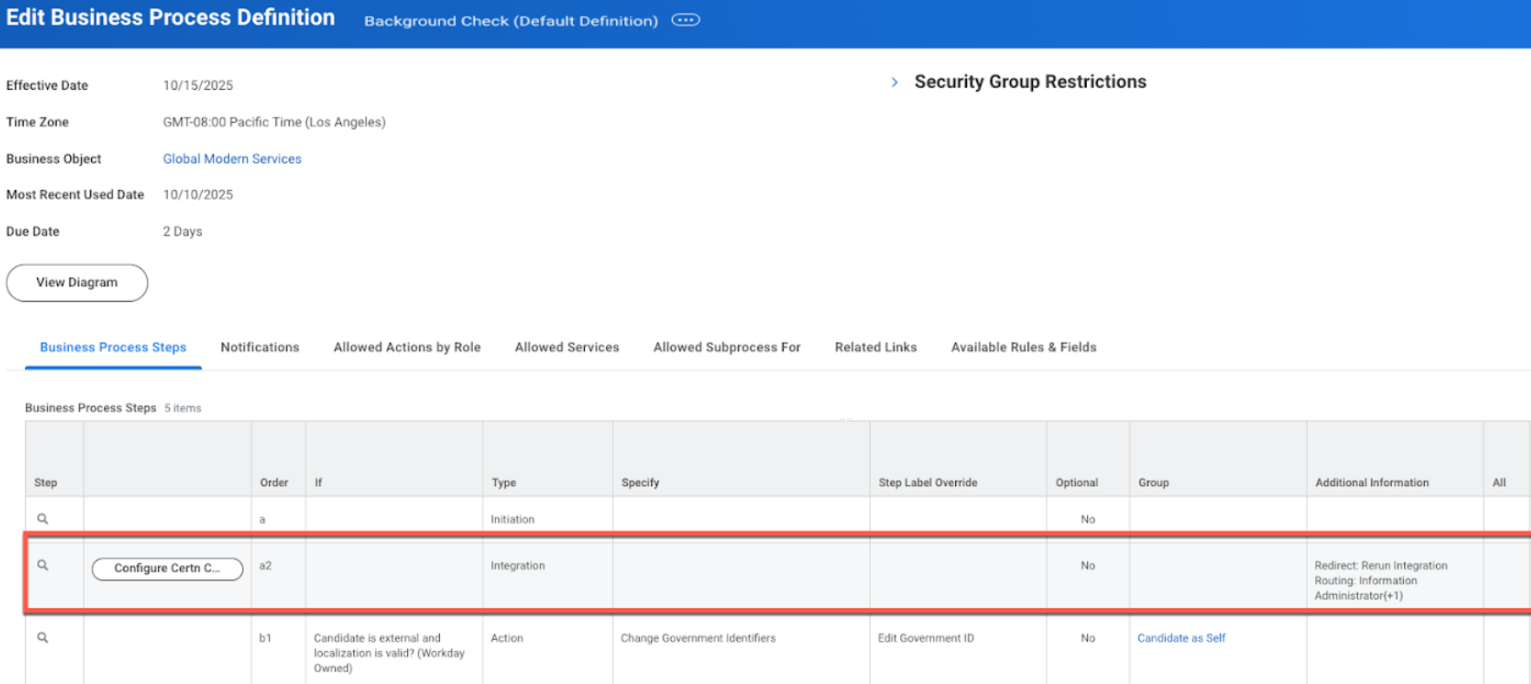1531x684 pixels.
Task: Show Available Rules & Fields tab
Action: pos(1024,347)
